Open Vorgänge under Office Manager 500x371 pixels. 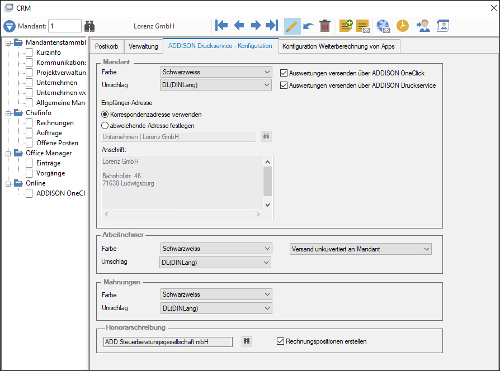51,173
